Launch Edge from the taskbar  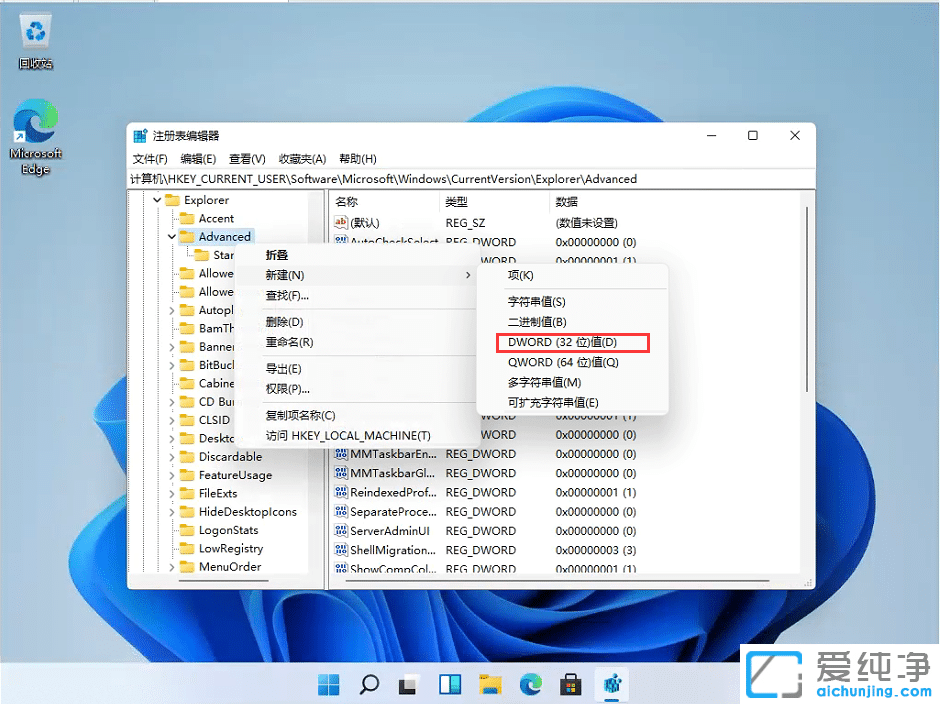529,684
